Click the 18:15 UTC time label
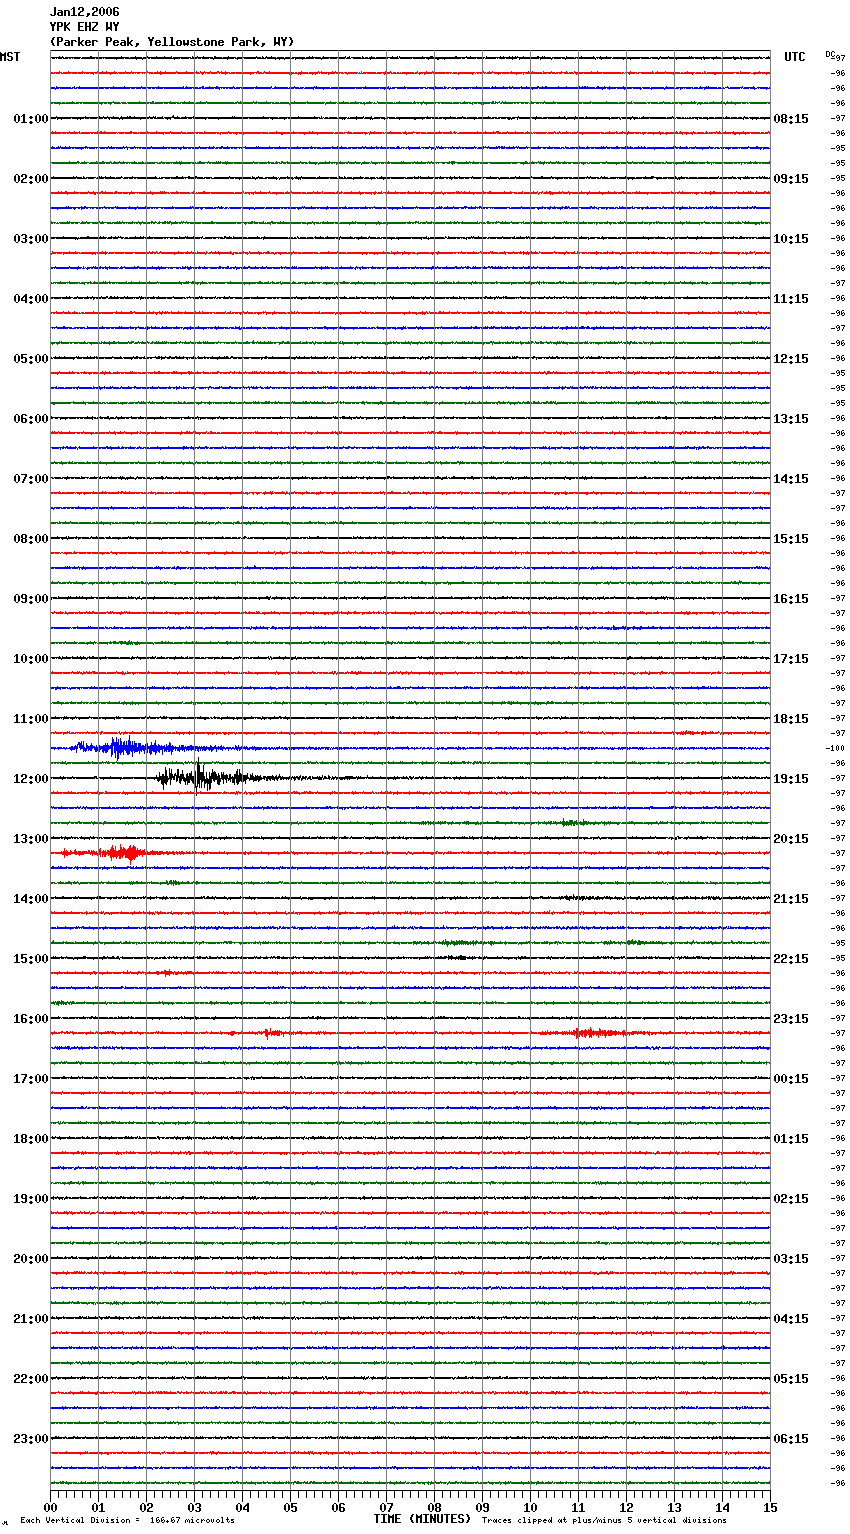 (791, 719)
